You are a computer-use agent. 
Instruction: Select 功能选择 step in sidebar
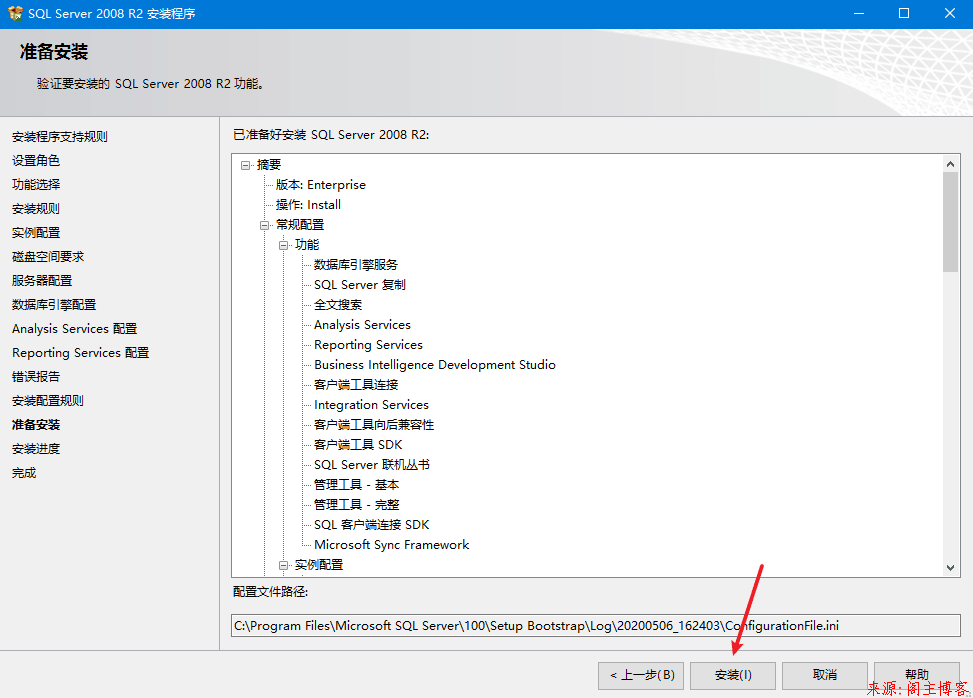pos(36,184)
